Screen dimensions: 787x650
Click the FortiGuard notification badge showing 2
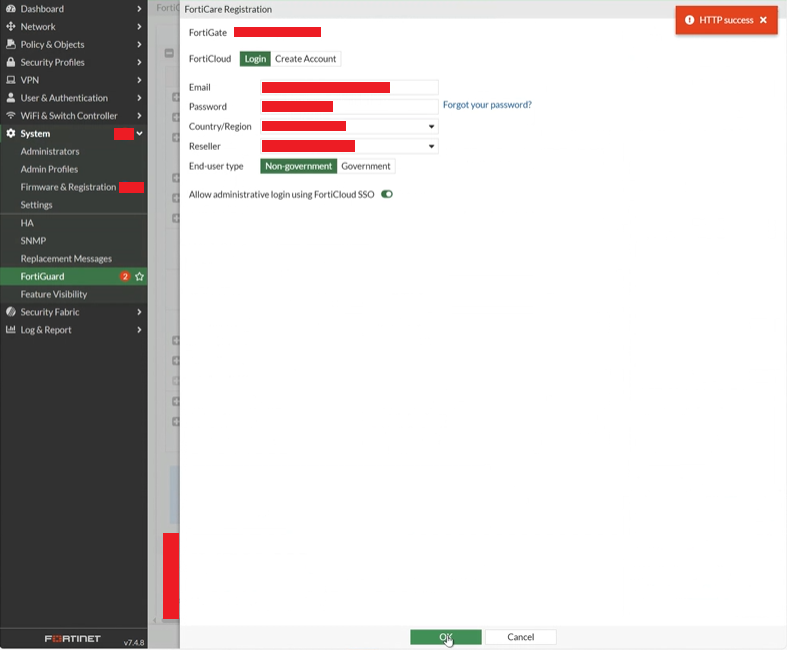click(x=125, y=276)
